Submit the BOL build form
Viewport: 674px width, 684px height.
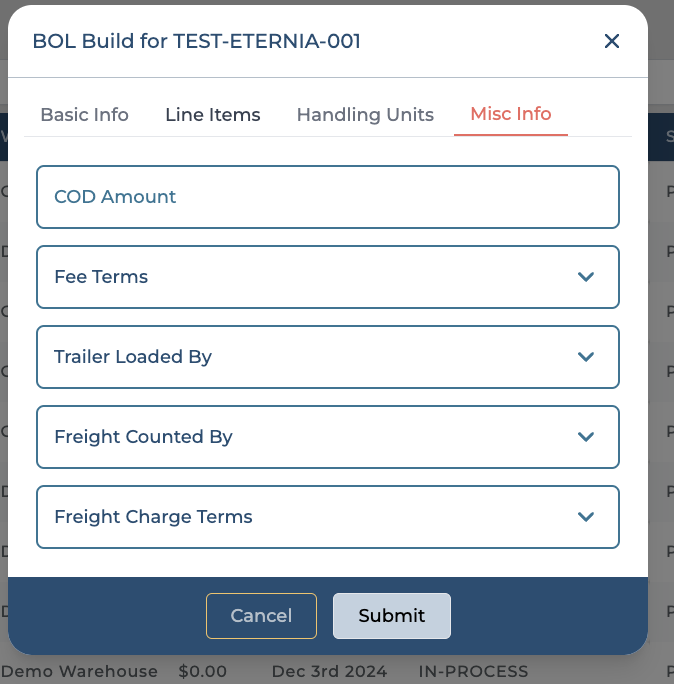click(x=391, y=616)
